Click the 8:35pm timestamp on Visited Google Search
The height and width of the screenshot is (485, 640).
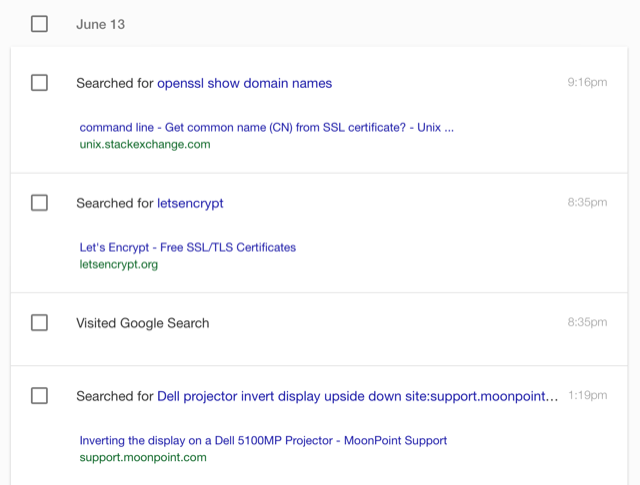point(587,322)
